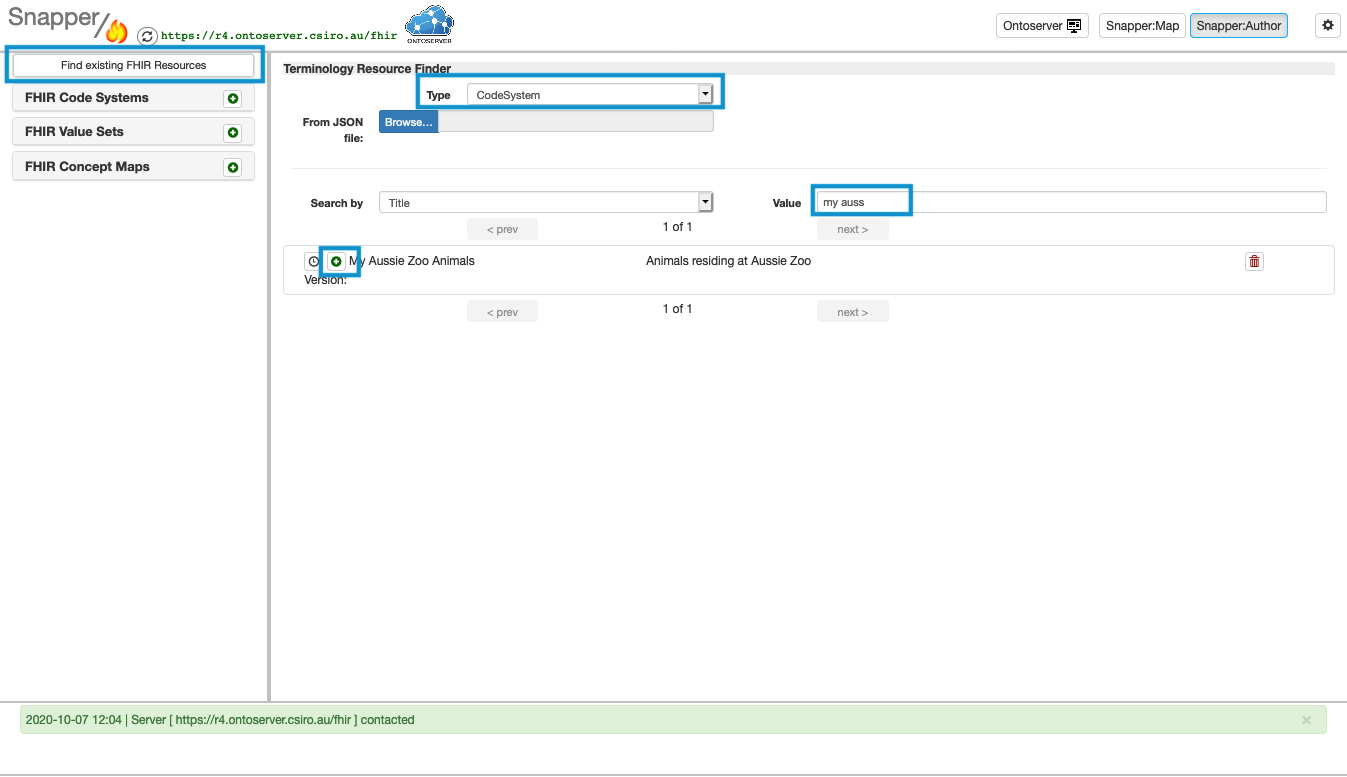Focus the Value search field

(1071, 202)
